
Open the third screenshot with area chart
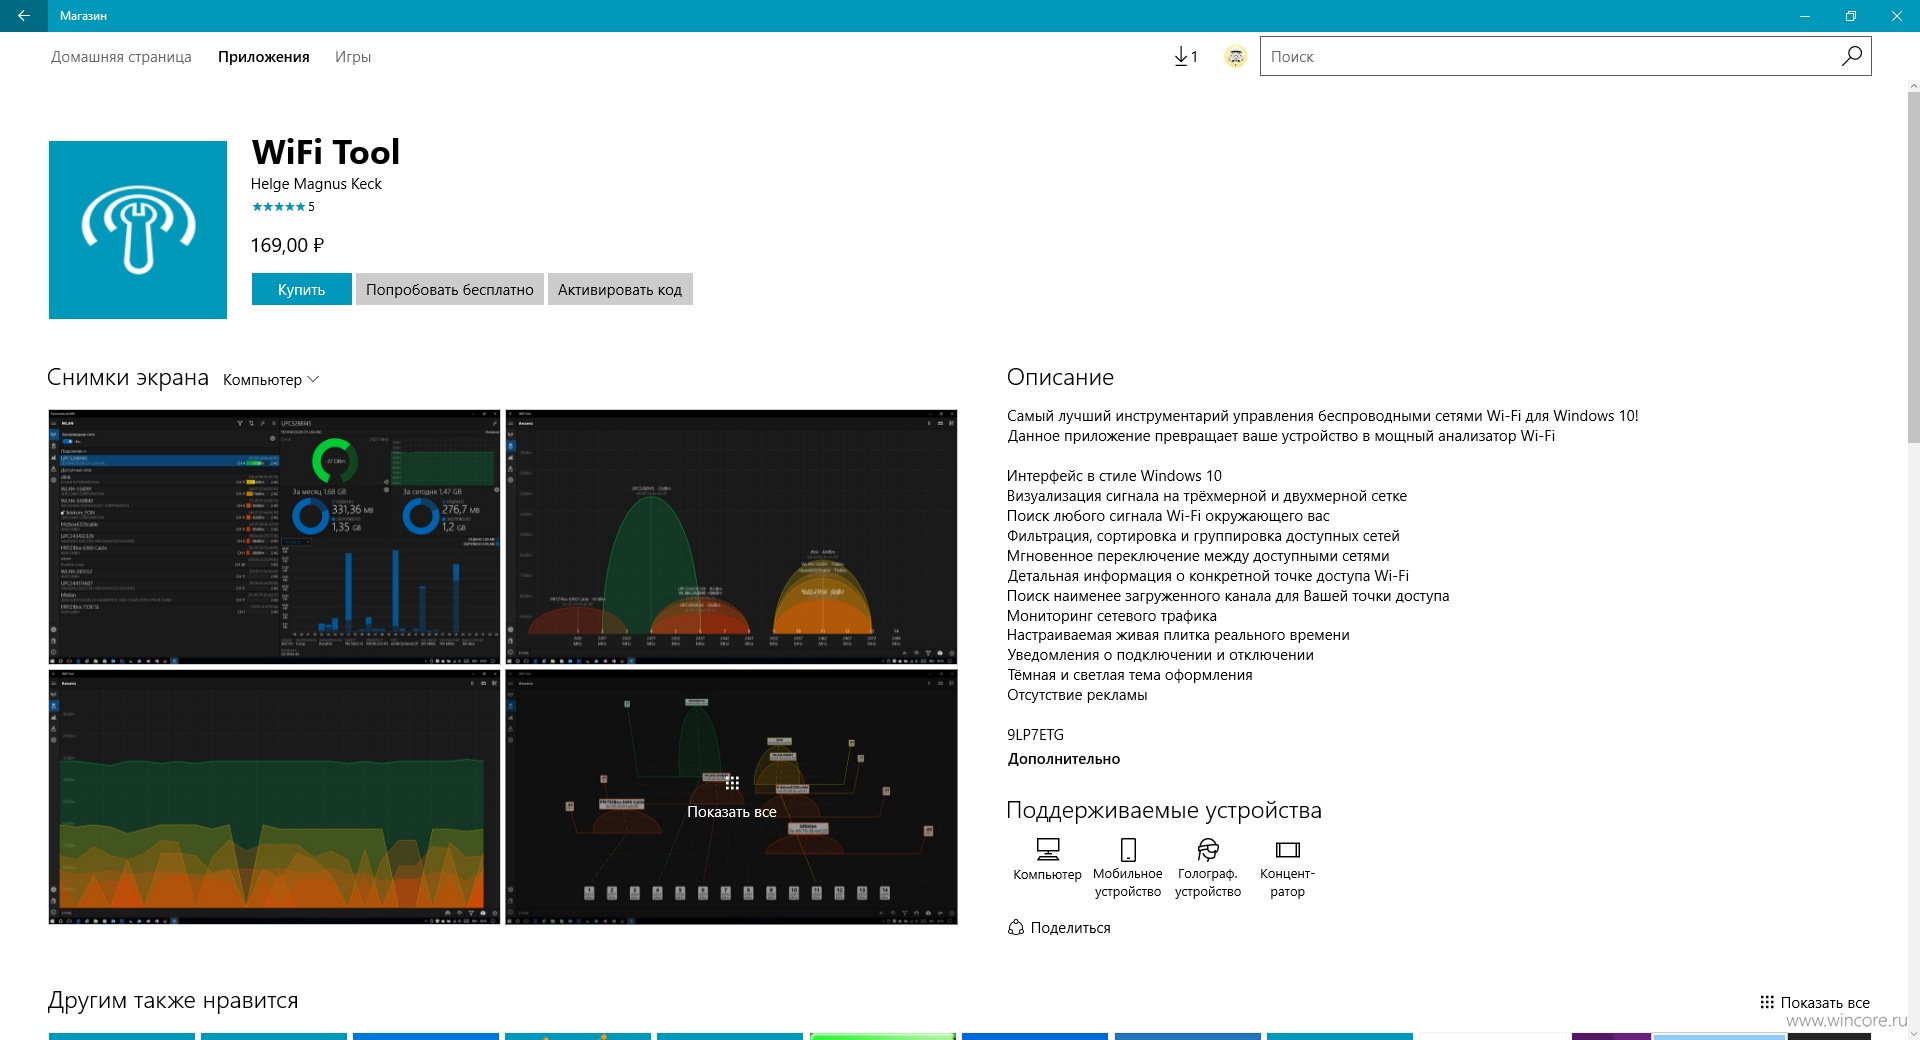[x=274, y=797]
